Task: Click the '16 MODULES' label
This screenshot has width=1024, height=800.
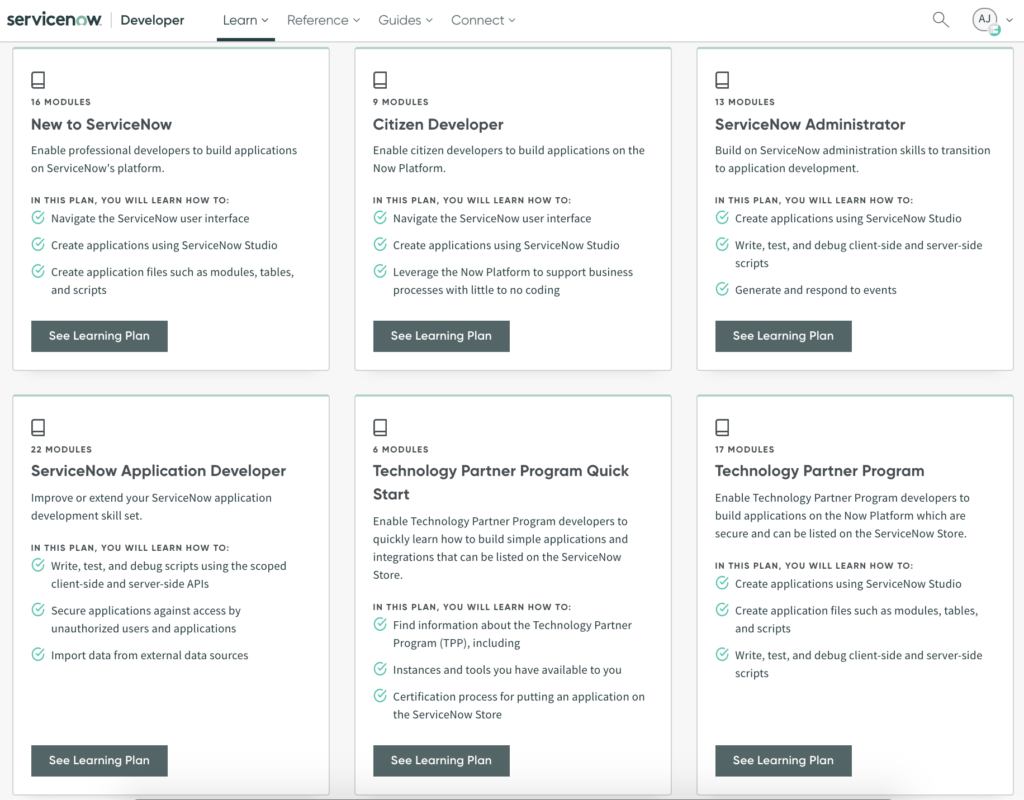Action: (x=61, y=102)
